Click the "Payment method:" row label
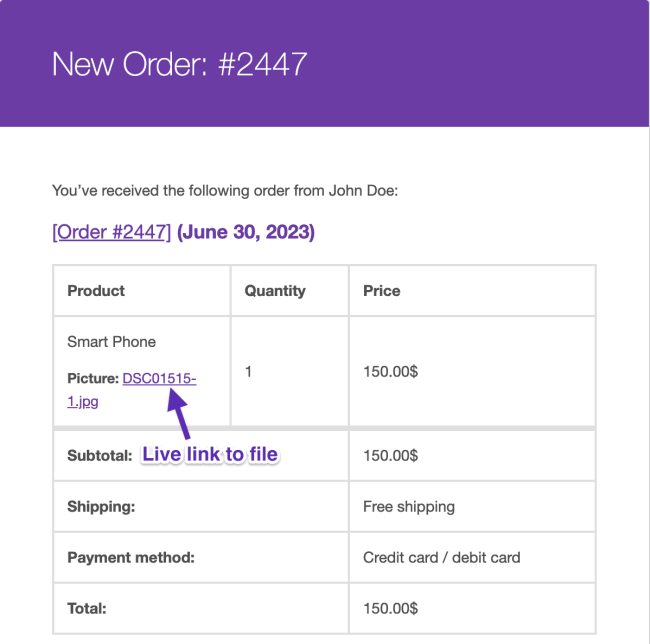Image resolution: width=650 pixels, height=644 pixels. 130,557
